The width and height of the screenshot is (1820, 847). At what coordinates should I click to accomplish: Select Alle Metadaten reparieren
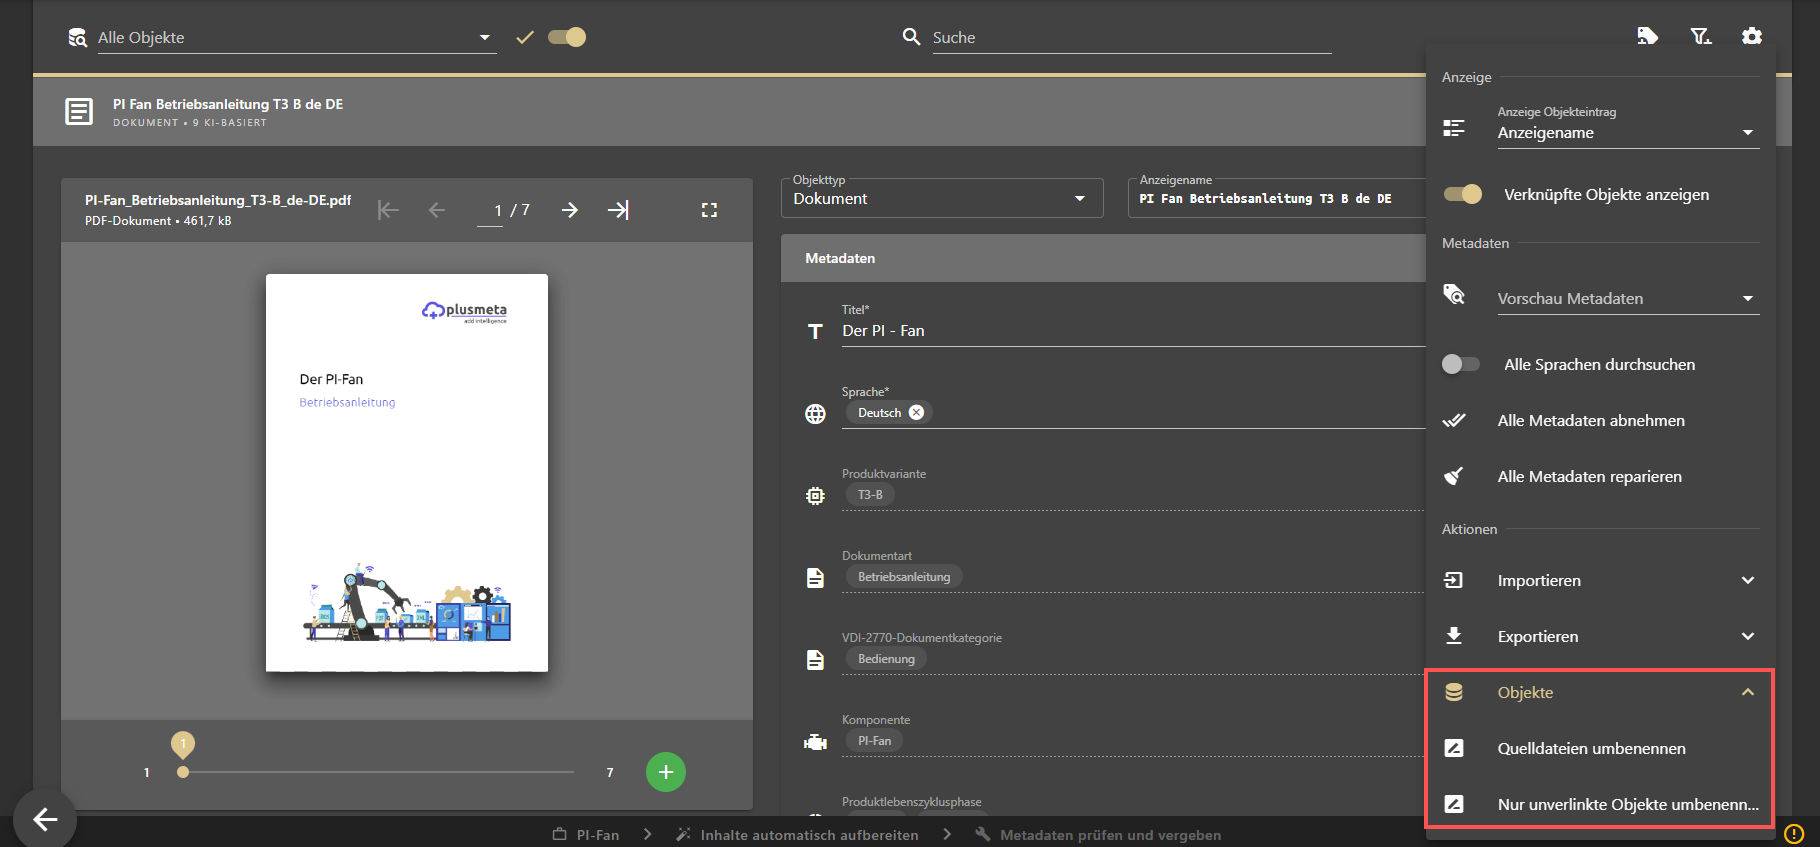(x=1600, y=476)
